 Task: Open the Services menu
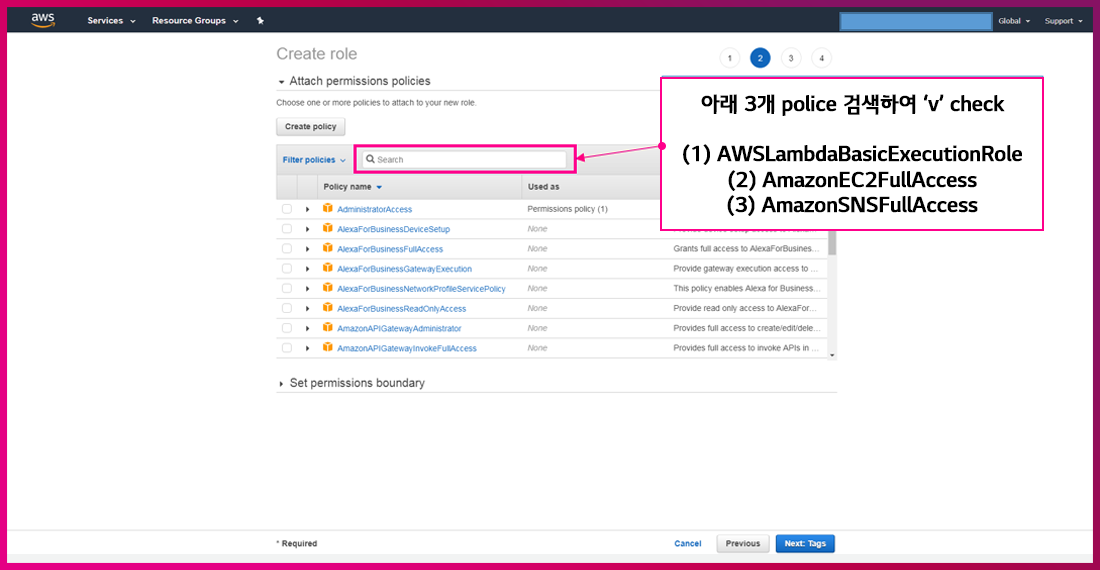[110, 20]
